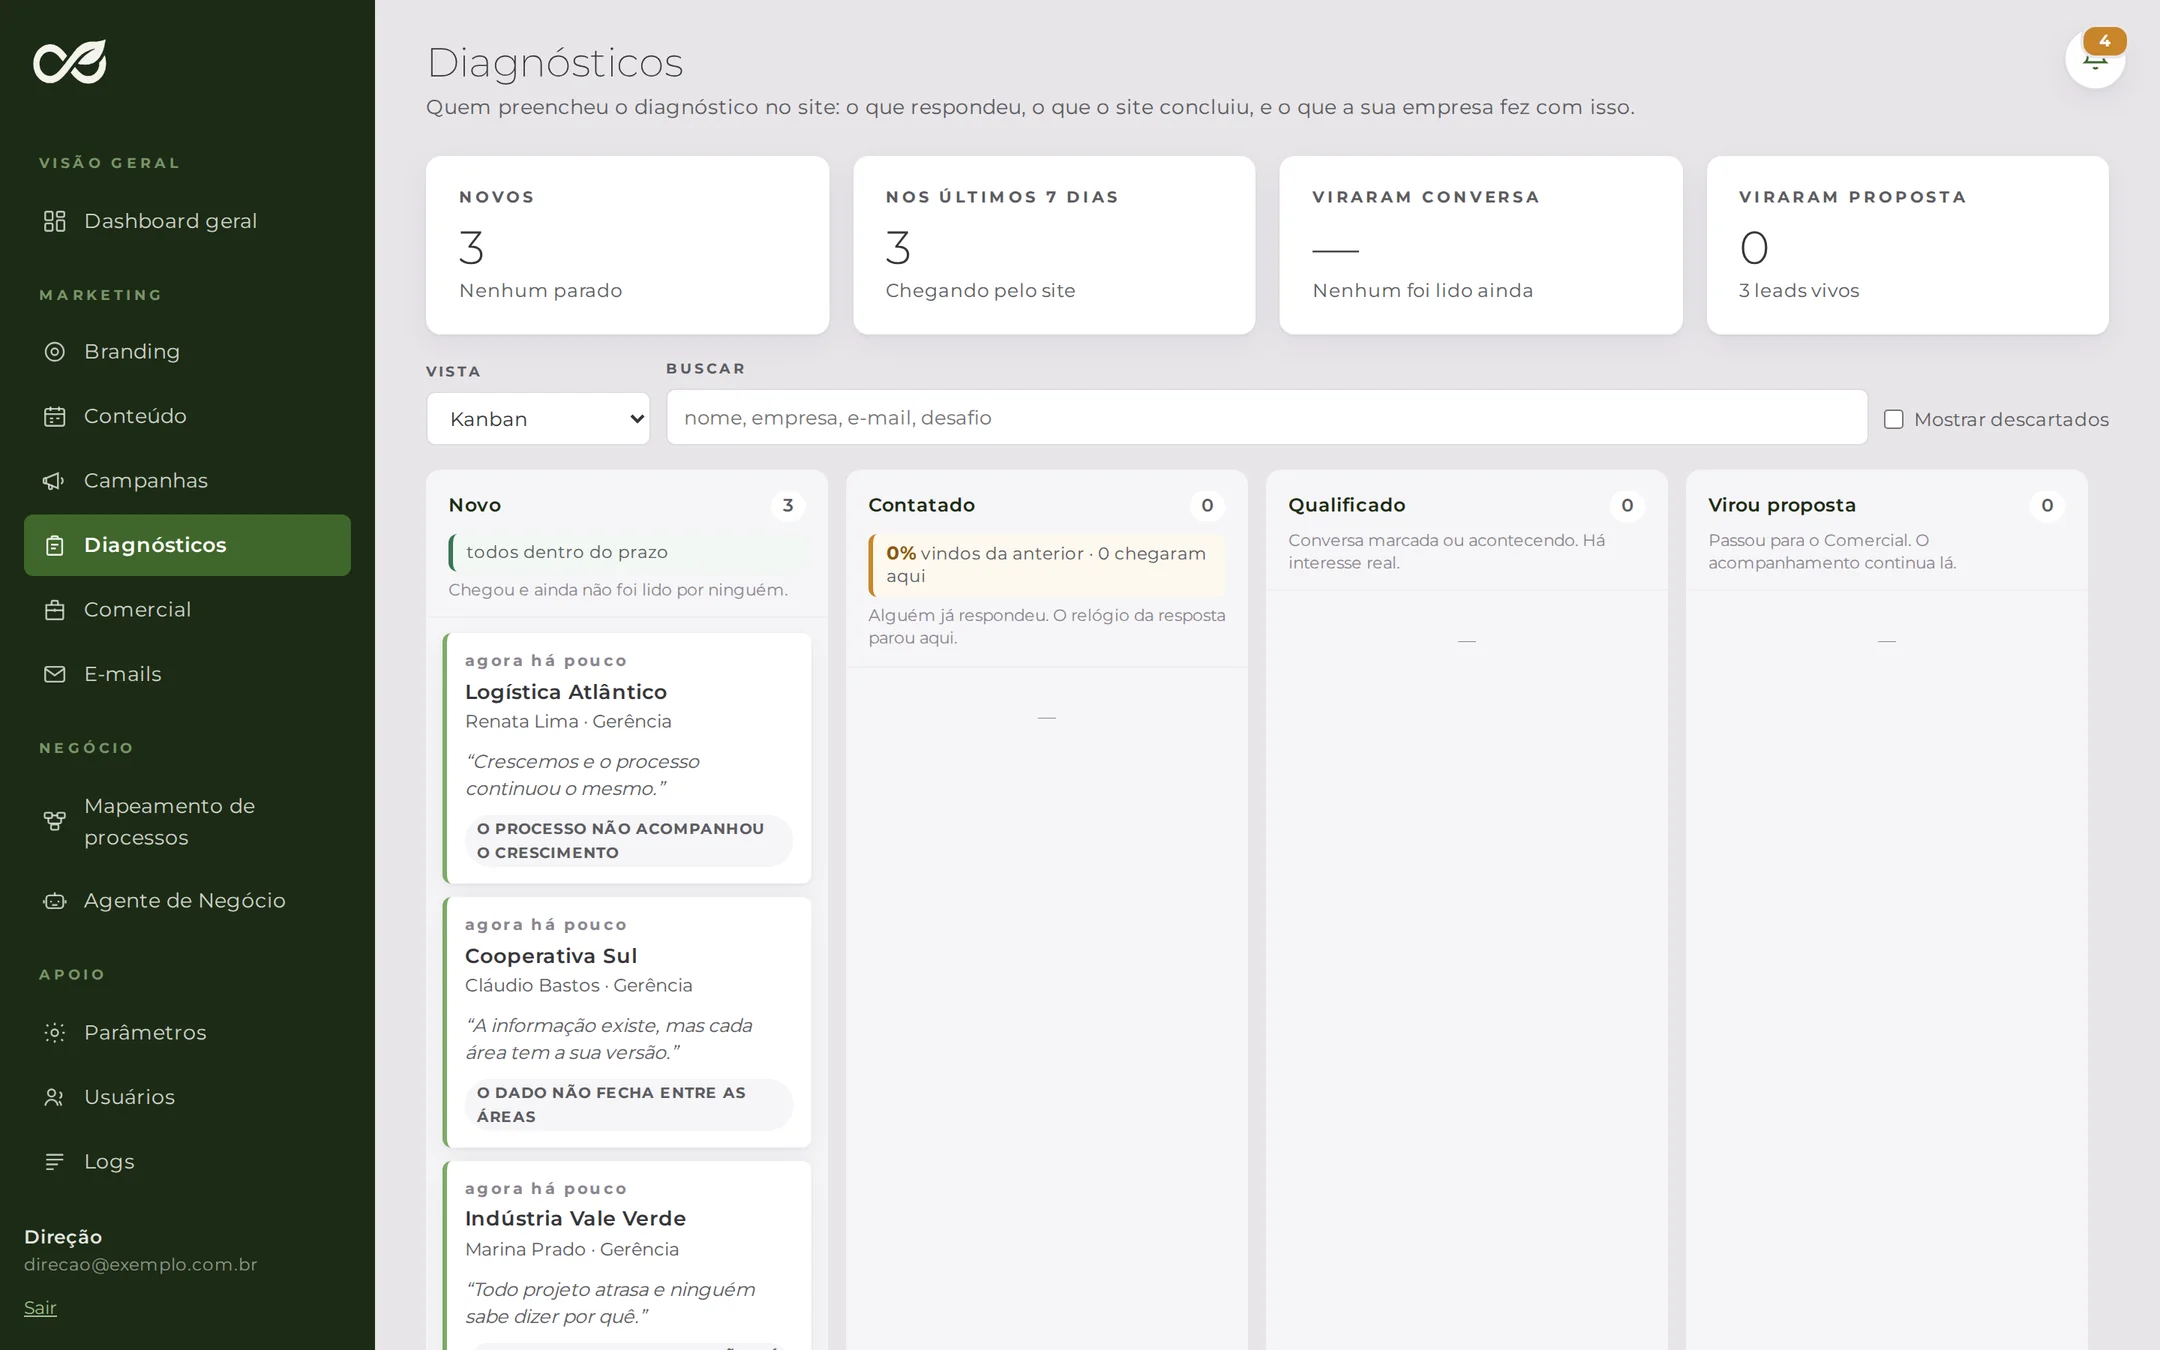Click the Qualificado column count badge

coord(1628,506)
